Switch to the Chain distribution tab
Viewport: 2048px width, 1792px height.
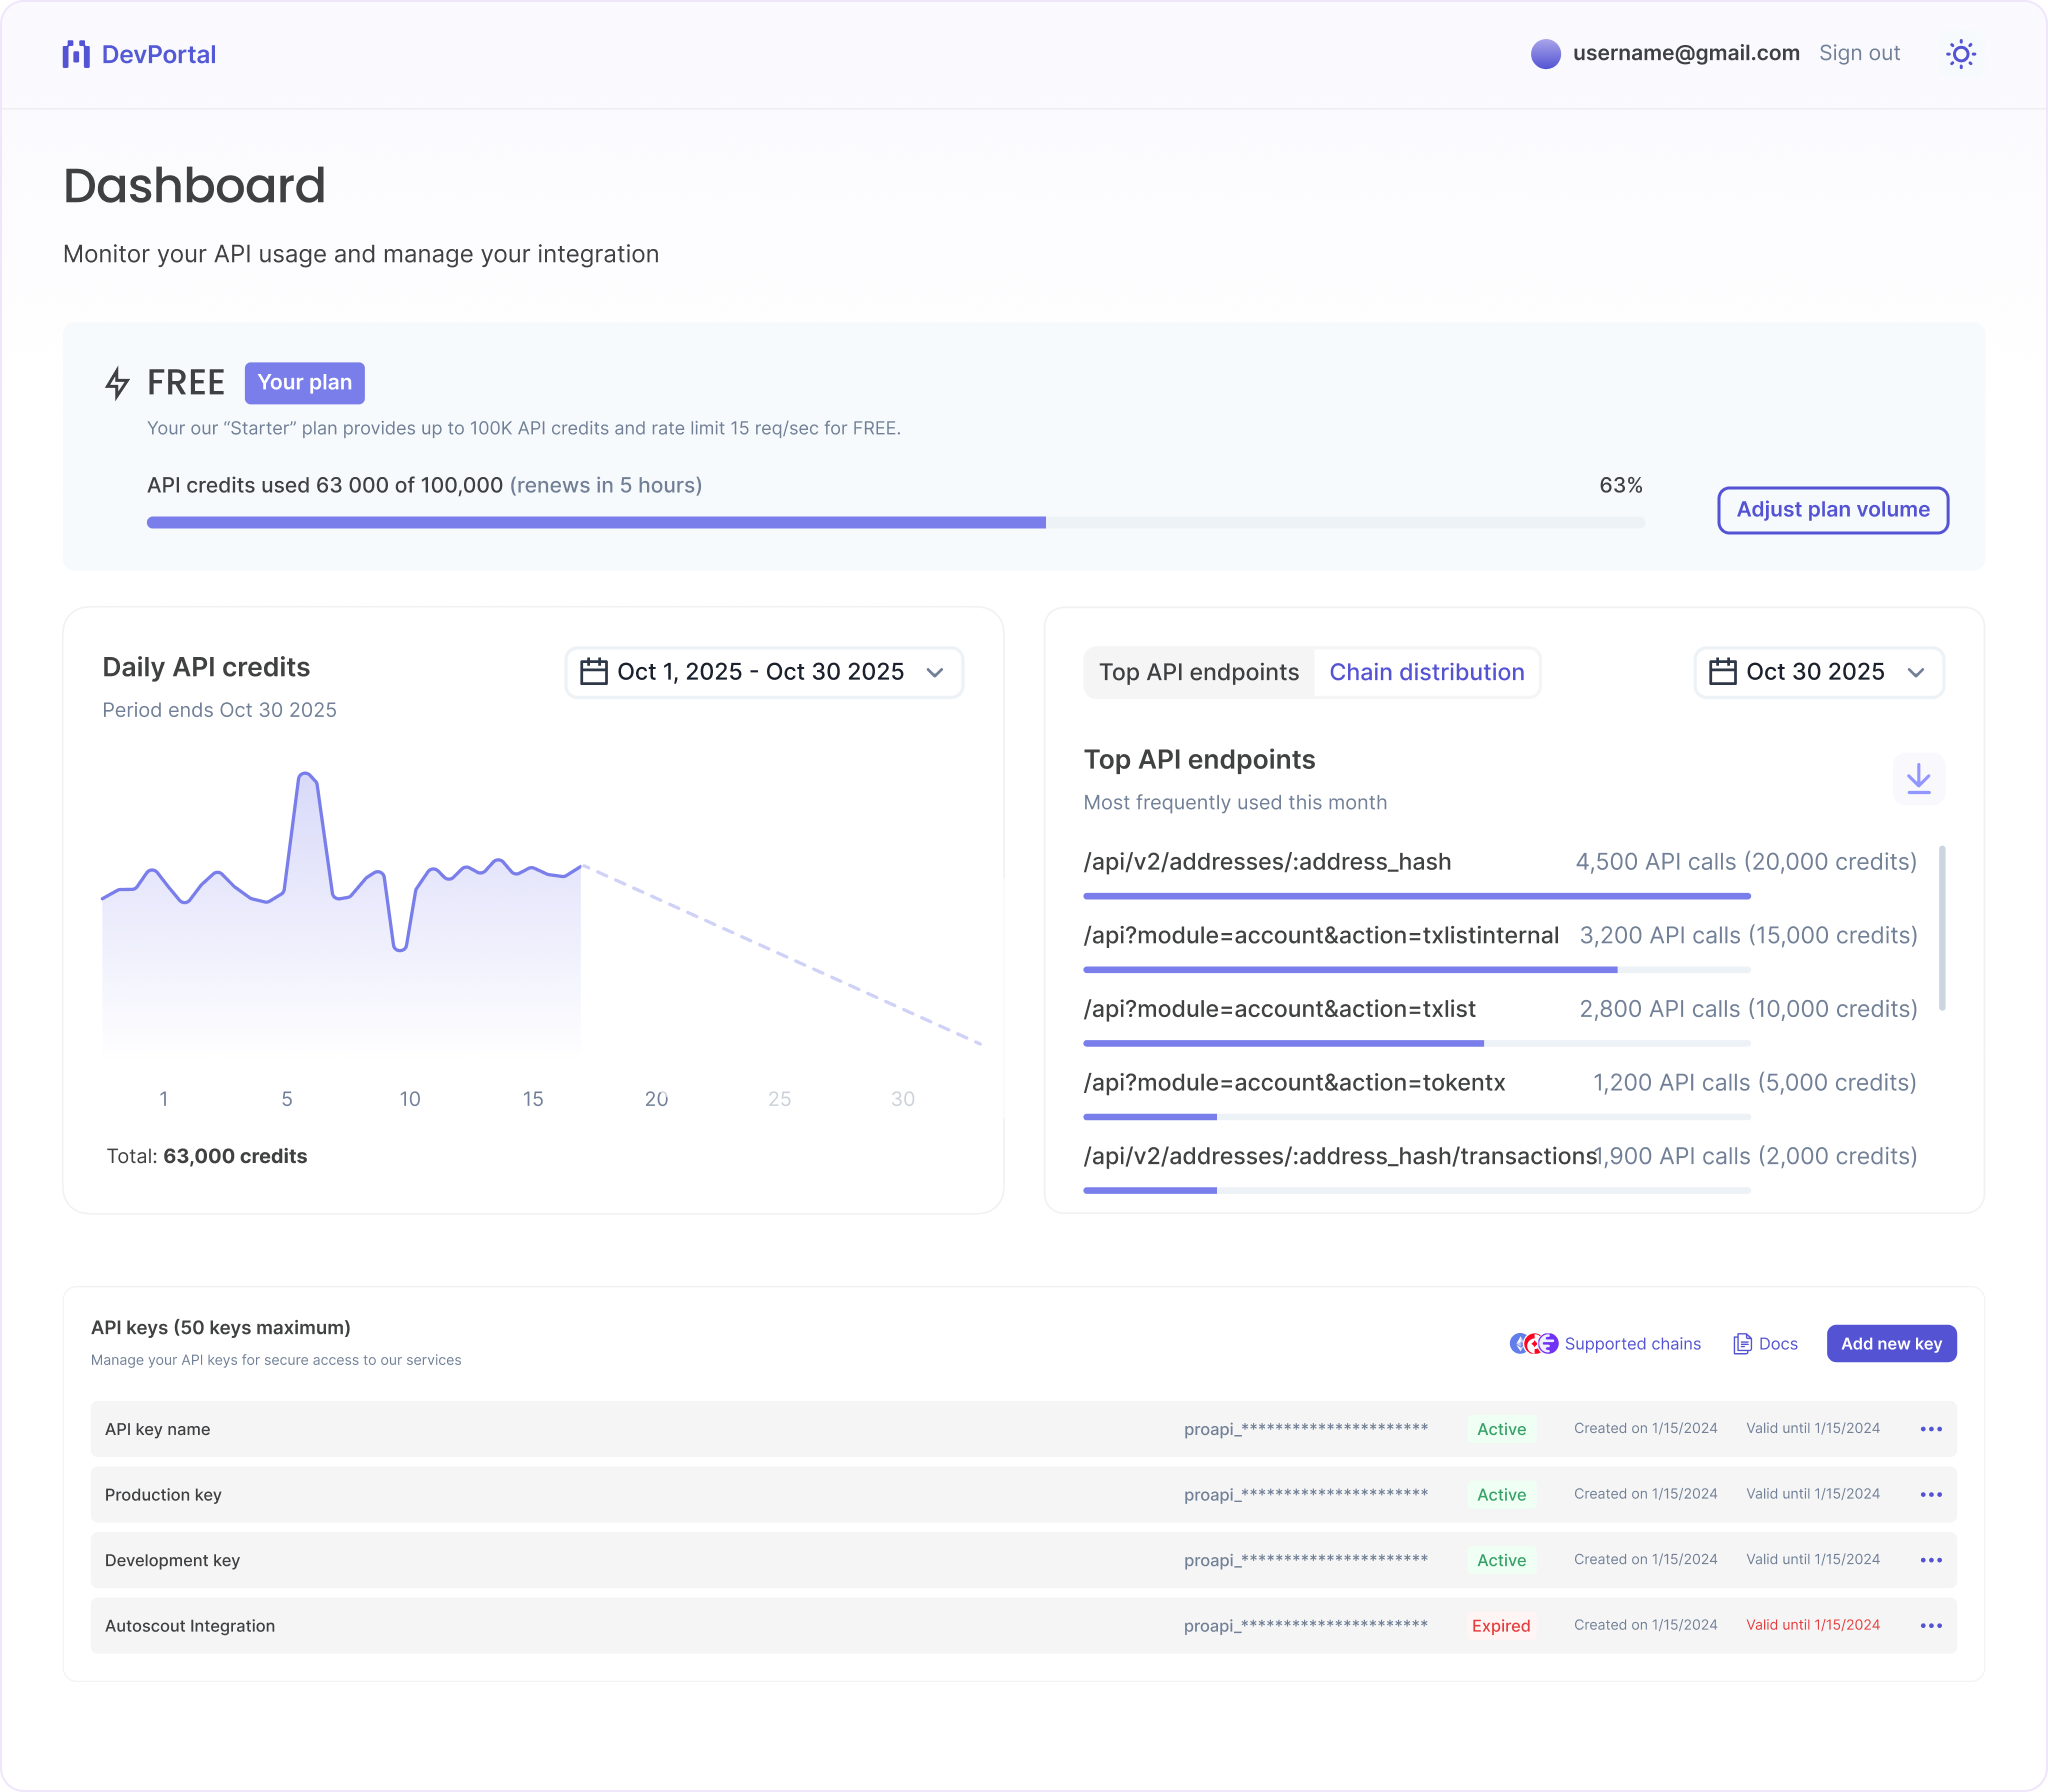coord(1427,672)
